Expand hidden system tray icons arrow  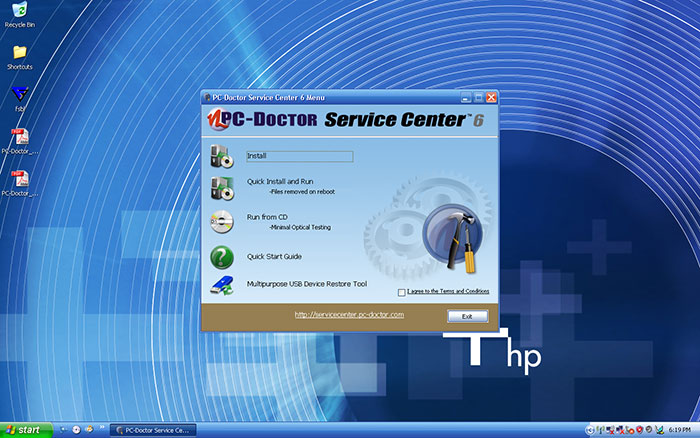(590, 430)
